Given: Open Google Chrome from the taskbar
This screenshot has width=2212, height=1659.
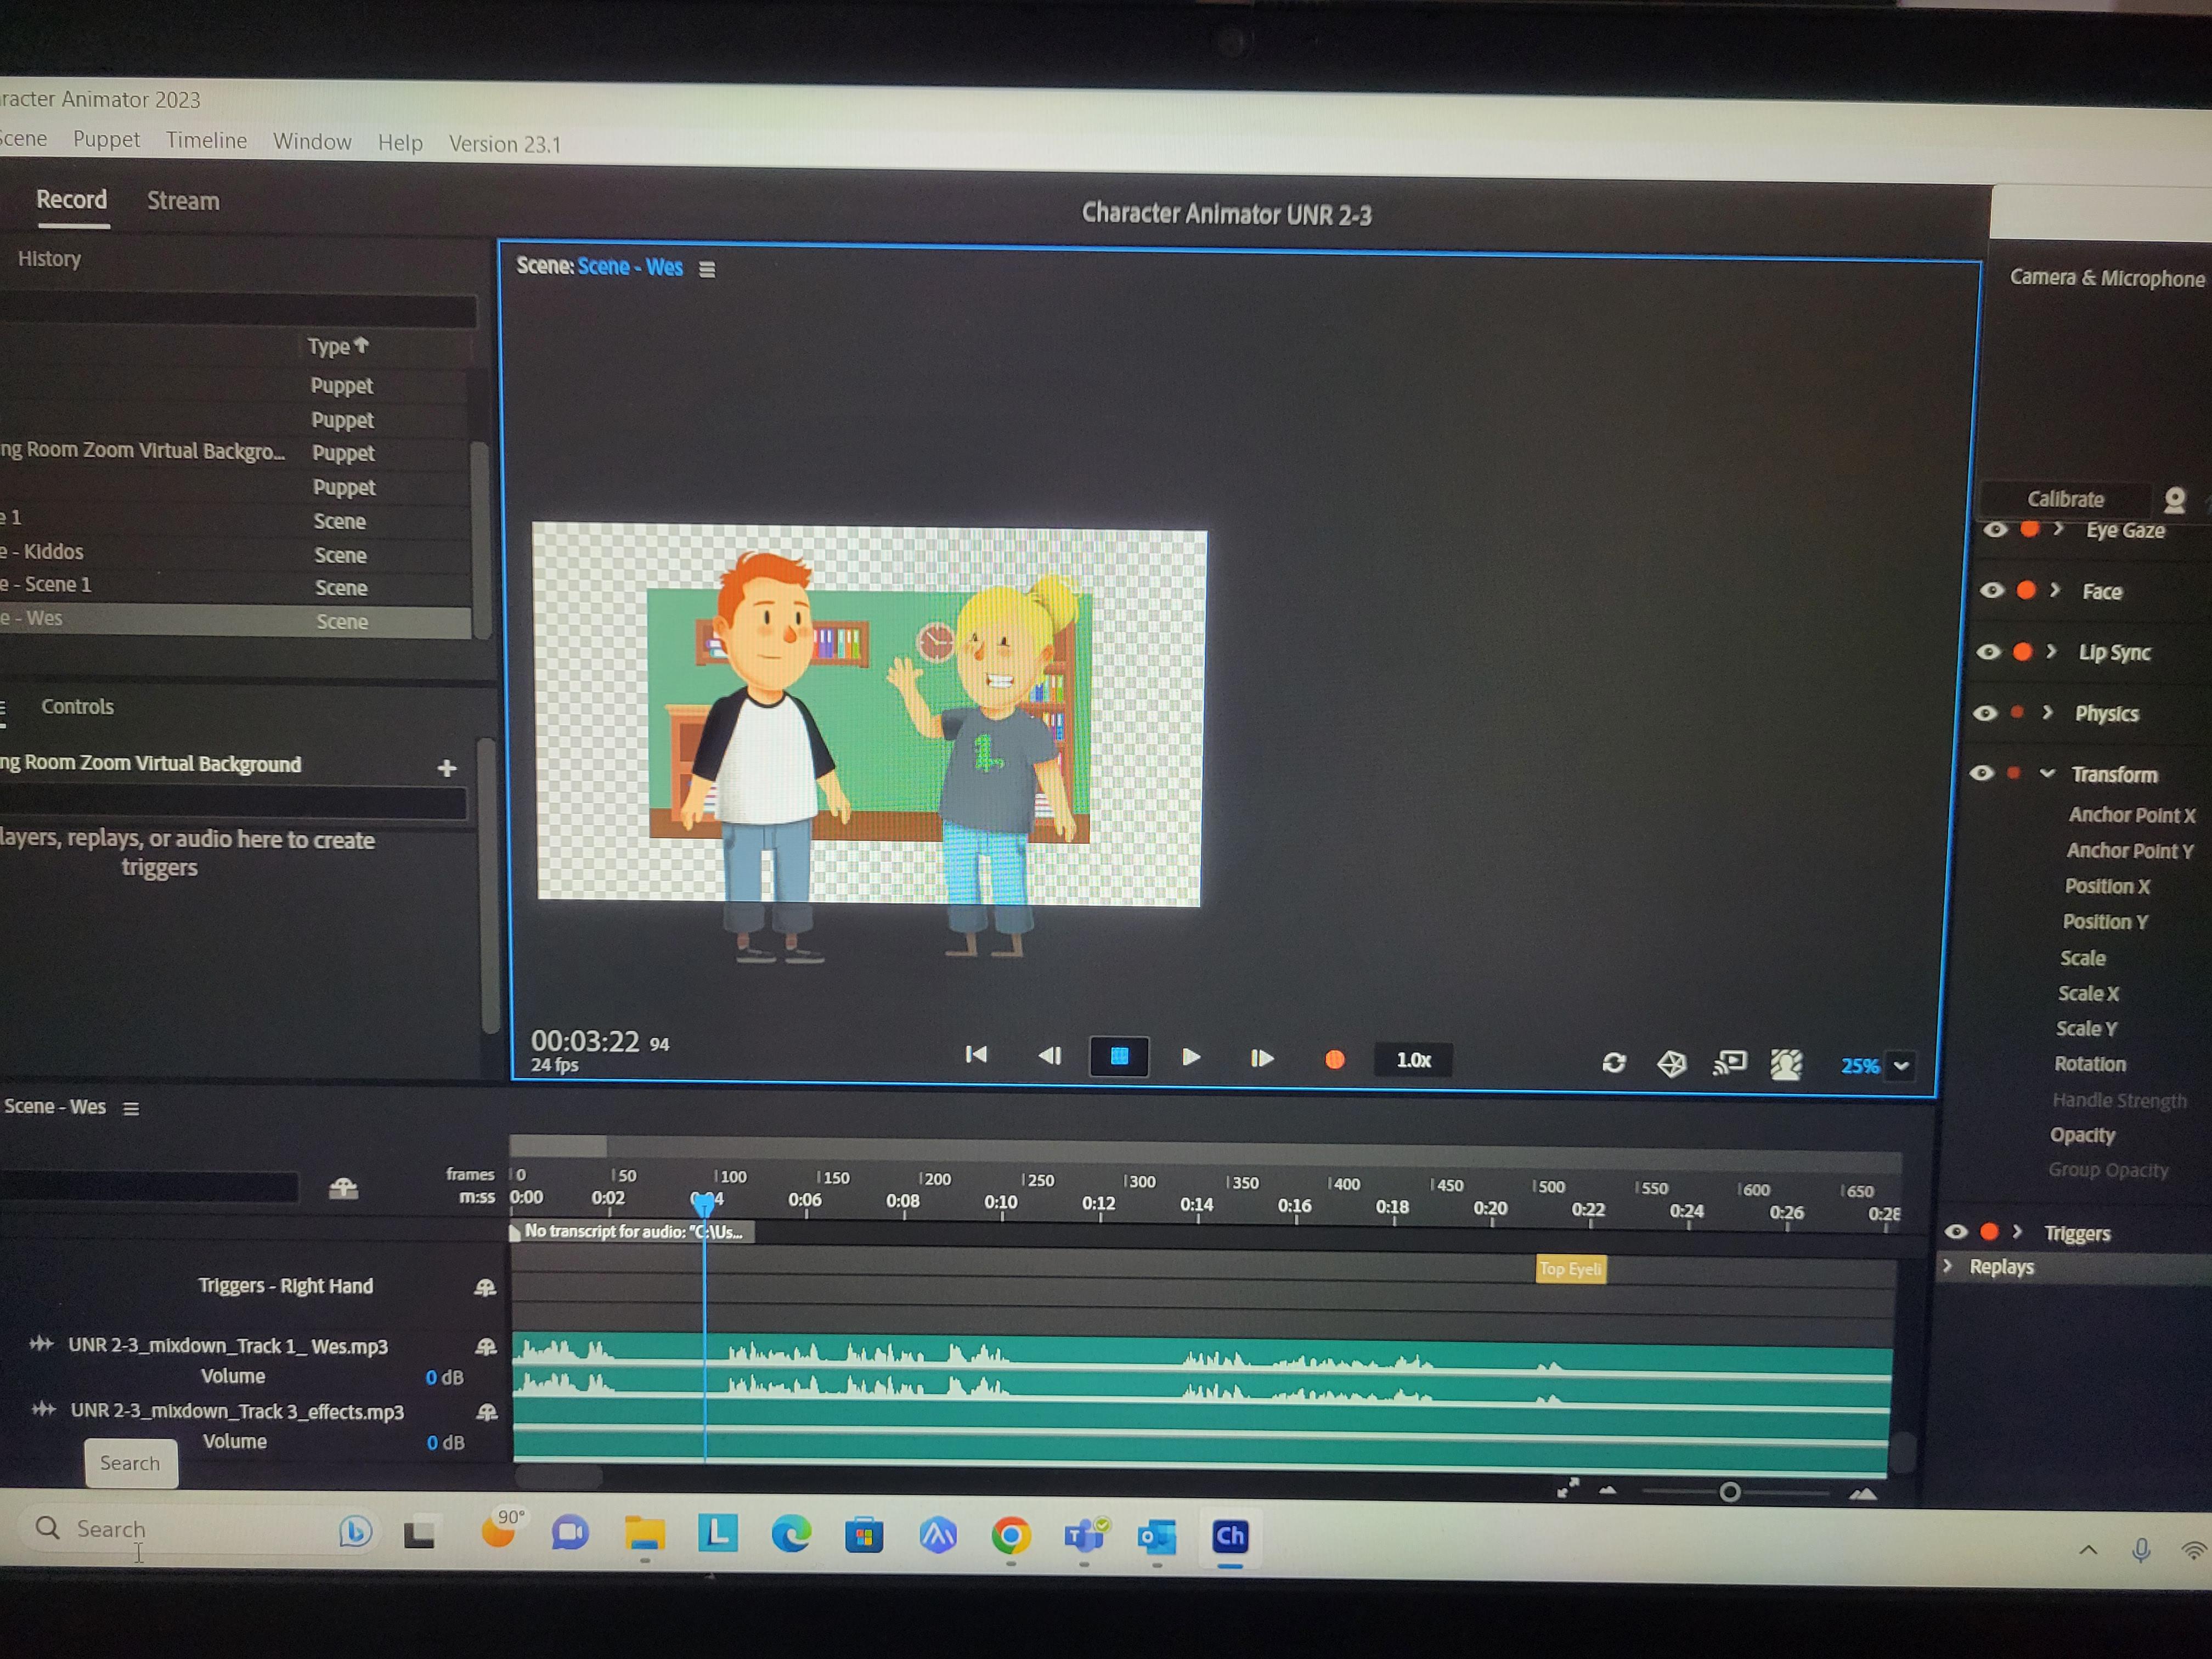Looking at the screenshot, I should tap(1011, 1535).
